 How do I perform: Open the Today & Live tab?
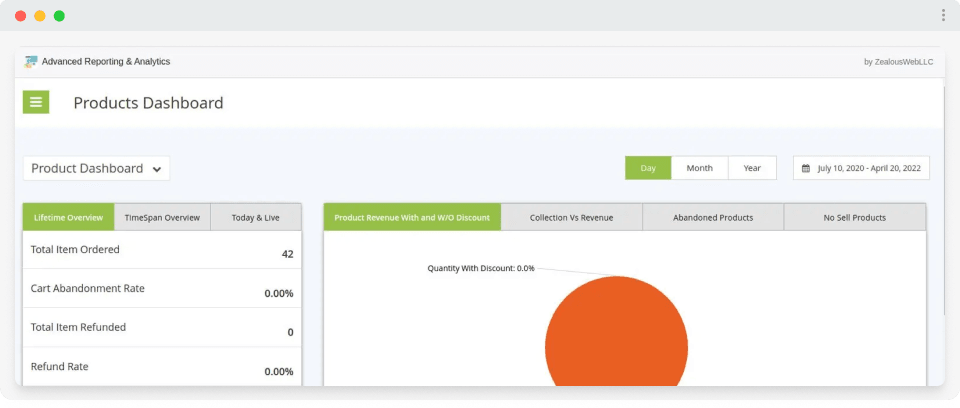pos(255,217)
